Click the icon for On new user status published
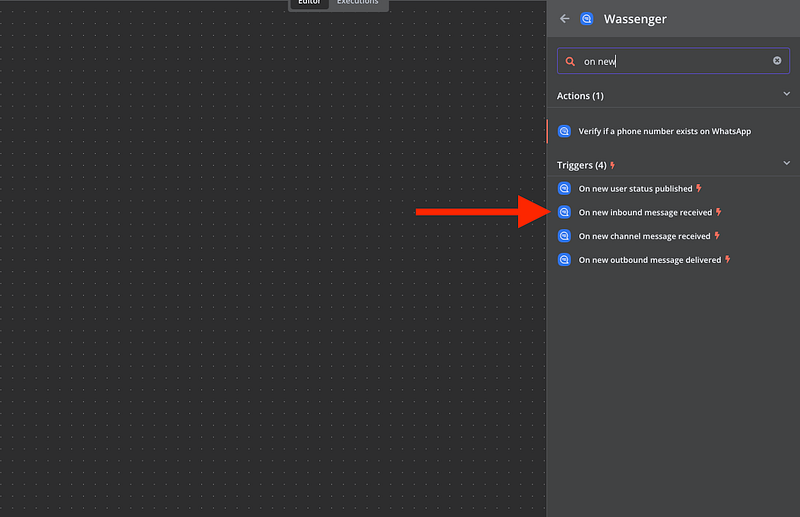800x517 pixels. [564, 188]
